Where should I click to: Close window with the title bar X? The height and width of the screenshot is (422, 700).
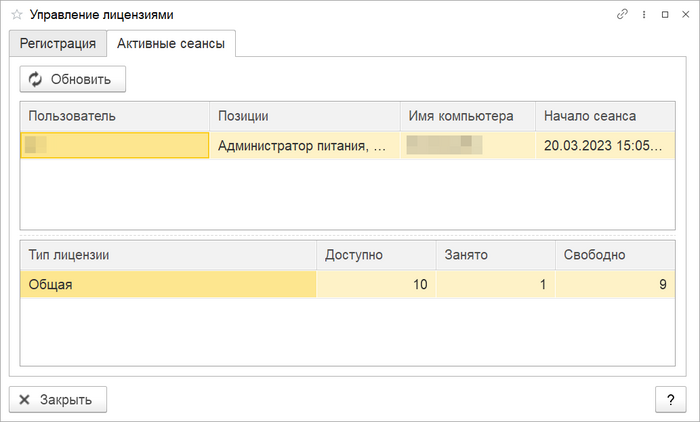tap(684, 15)
